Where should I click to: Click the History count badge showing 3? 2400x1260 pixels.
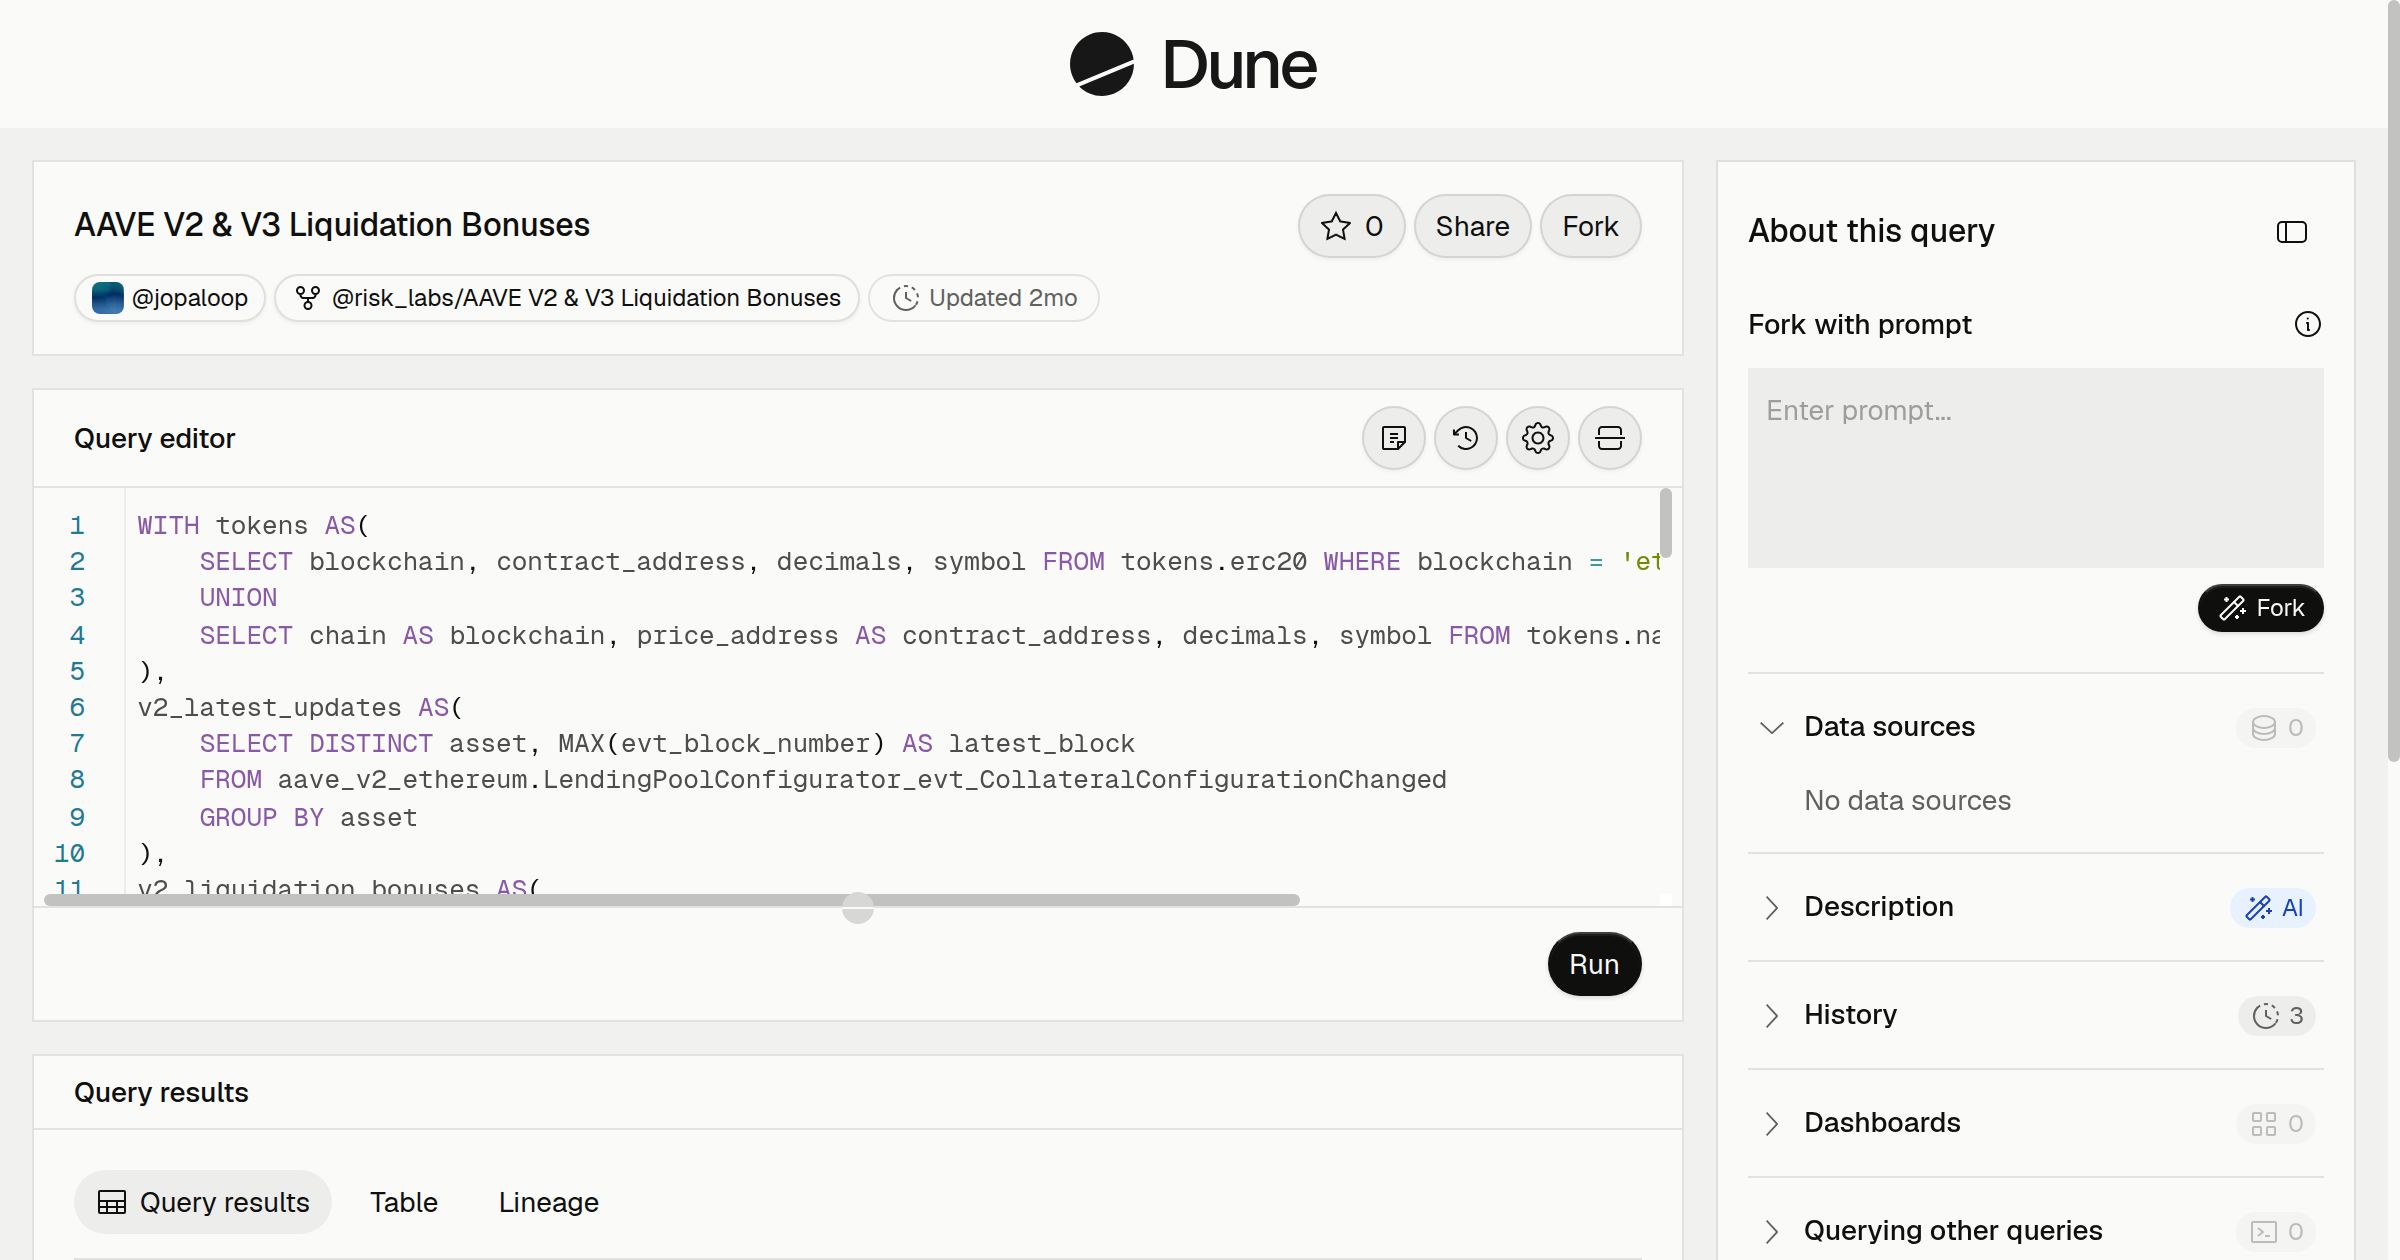(2277, 1015)
